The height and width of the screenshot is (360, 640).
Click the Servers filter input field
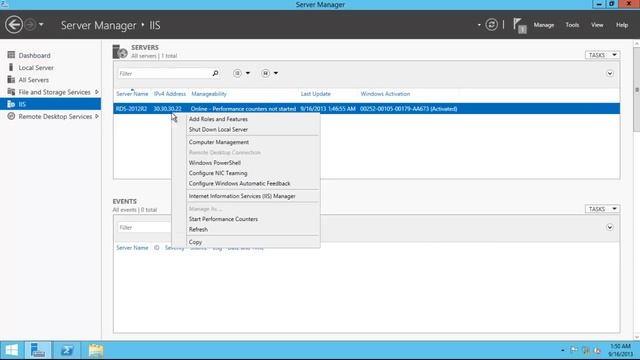(x=164, y=73)
